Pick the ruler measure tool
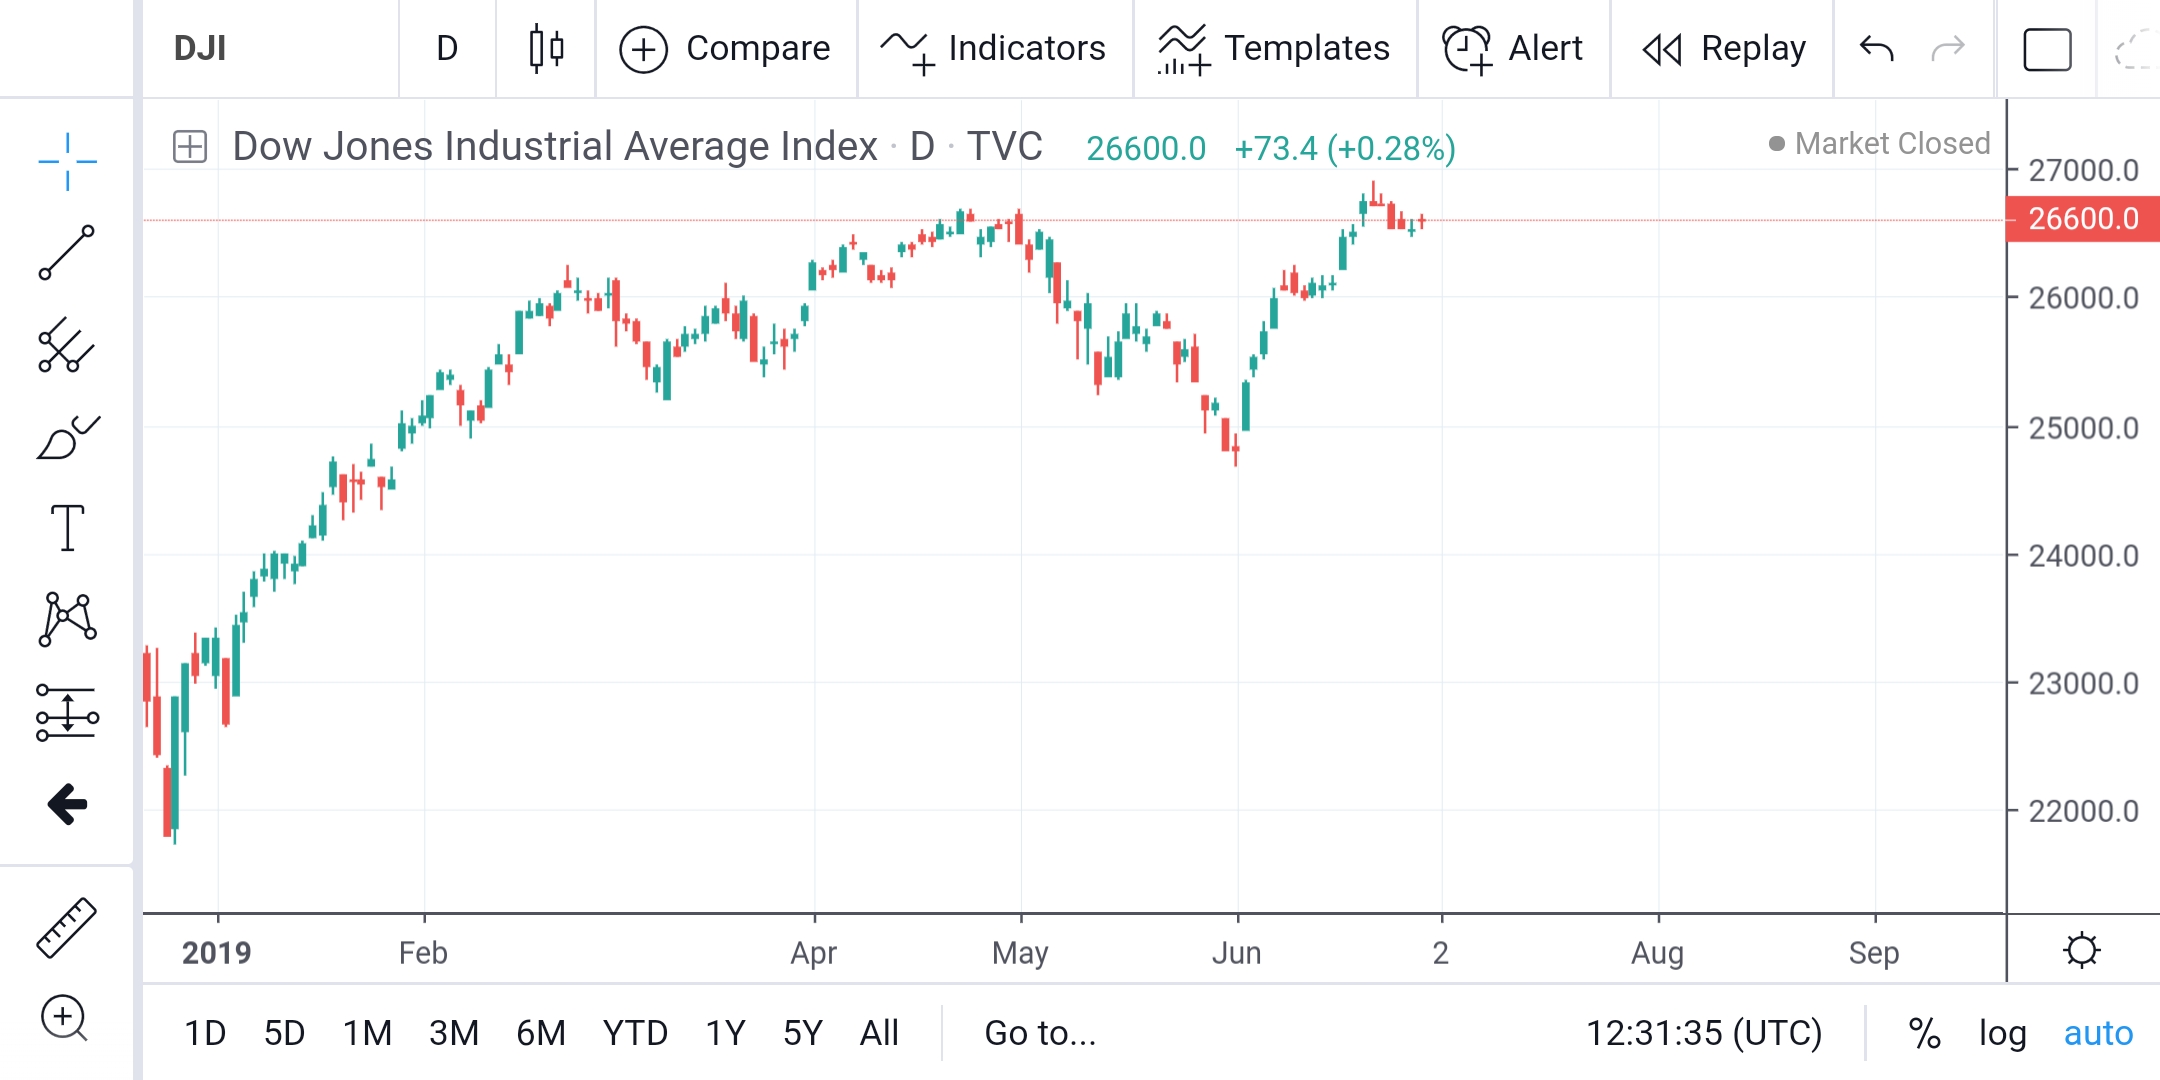Screen dimensions: 2160x1080 click(67, 928)
